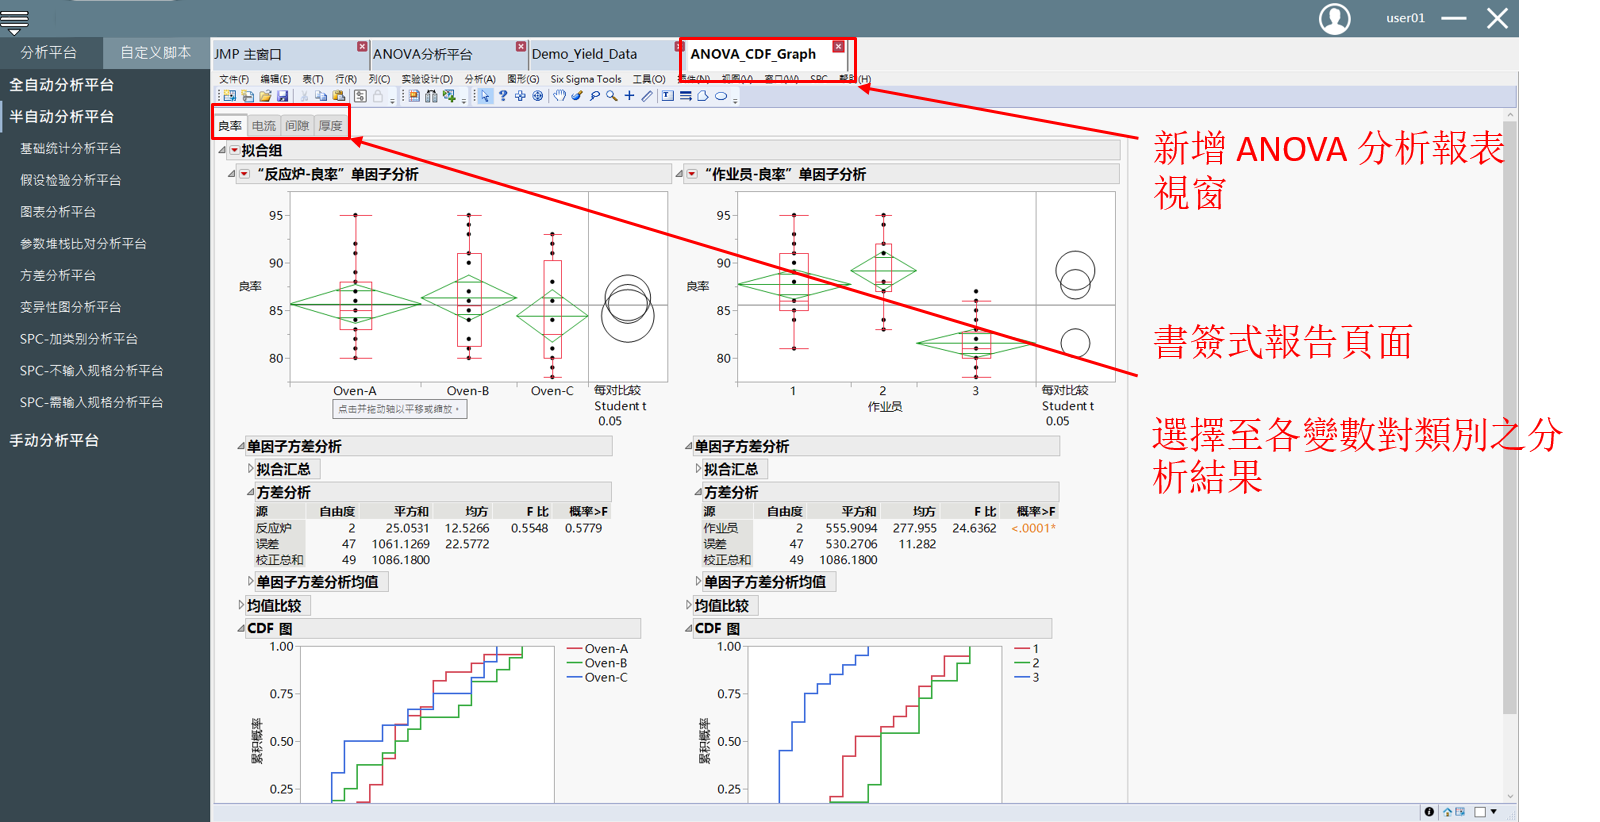This screenshot has height=822, width=1600.
Task: Select the Selection cross tool
Action: tap(520, 96)
